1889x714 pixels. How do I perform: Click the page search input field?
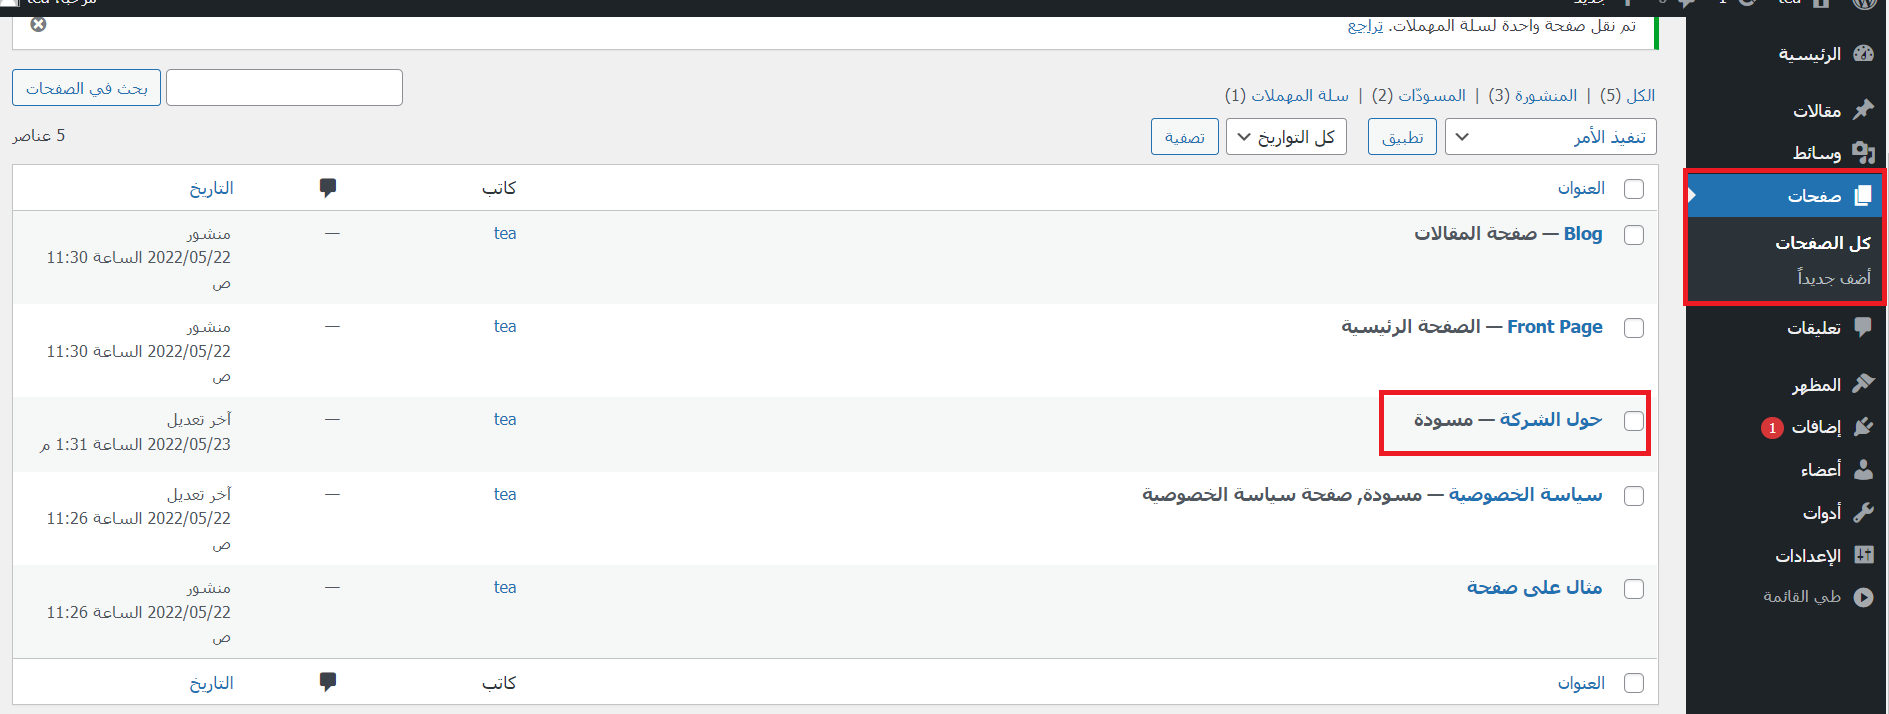pos(284,88)
